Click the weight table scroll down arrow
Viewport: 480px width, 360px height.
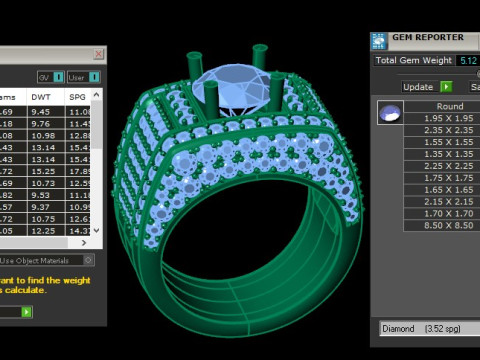[x=97, y=230]
